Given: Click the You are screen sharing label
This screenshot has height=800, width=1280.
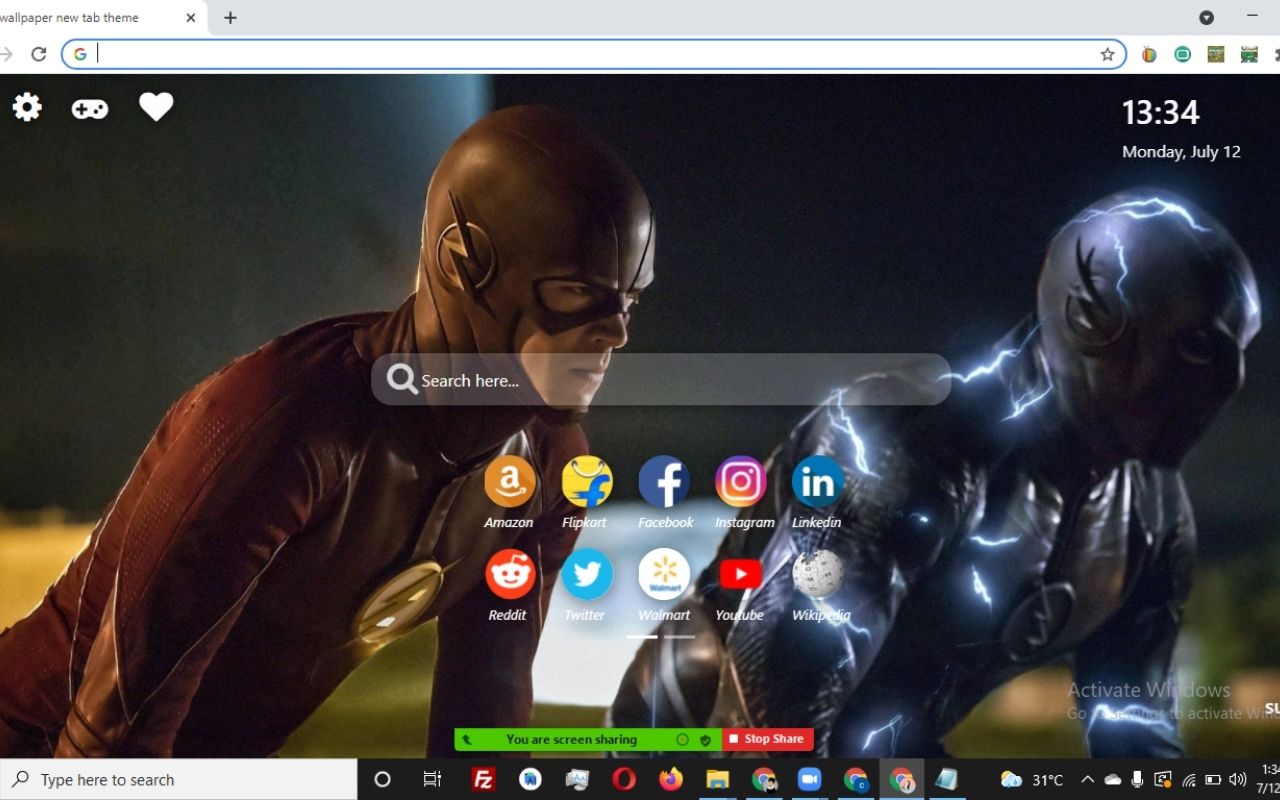Looking at the screenshot, I should click(x=571, y=739).
